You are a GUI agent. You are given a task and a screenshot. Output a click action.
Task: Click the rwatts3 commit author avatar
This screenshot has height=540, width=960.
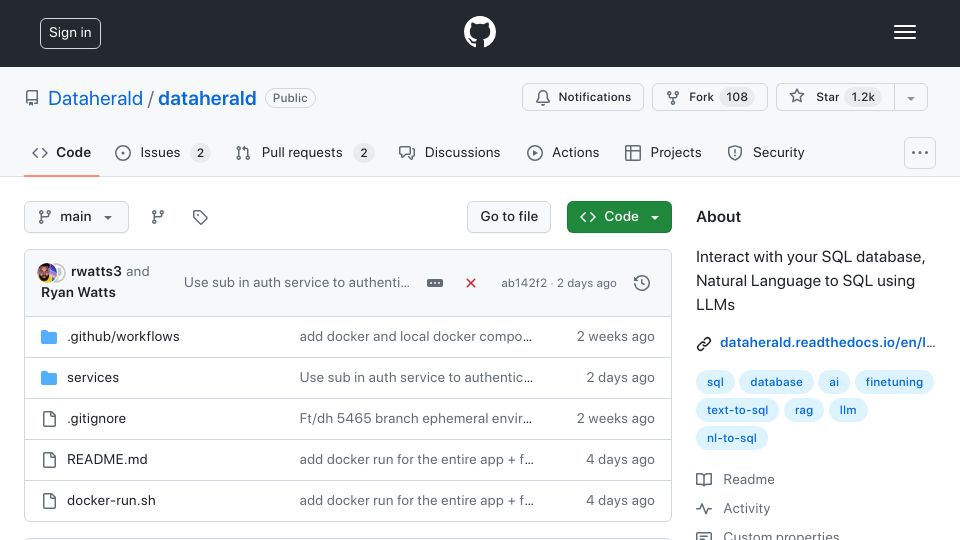pyautogui.click(x=47, y=272)
